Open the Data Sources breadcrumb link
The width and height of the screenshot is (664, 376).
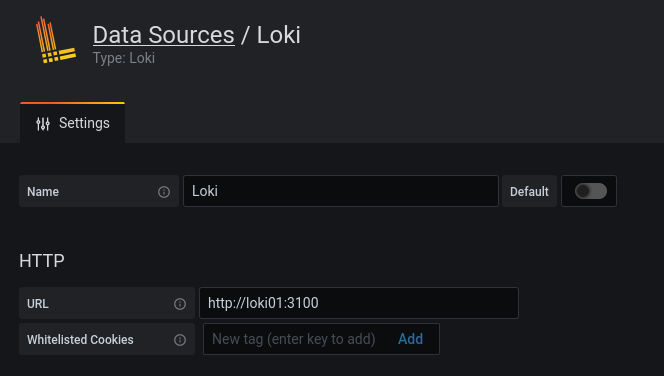(x=163, y=35)
